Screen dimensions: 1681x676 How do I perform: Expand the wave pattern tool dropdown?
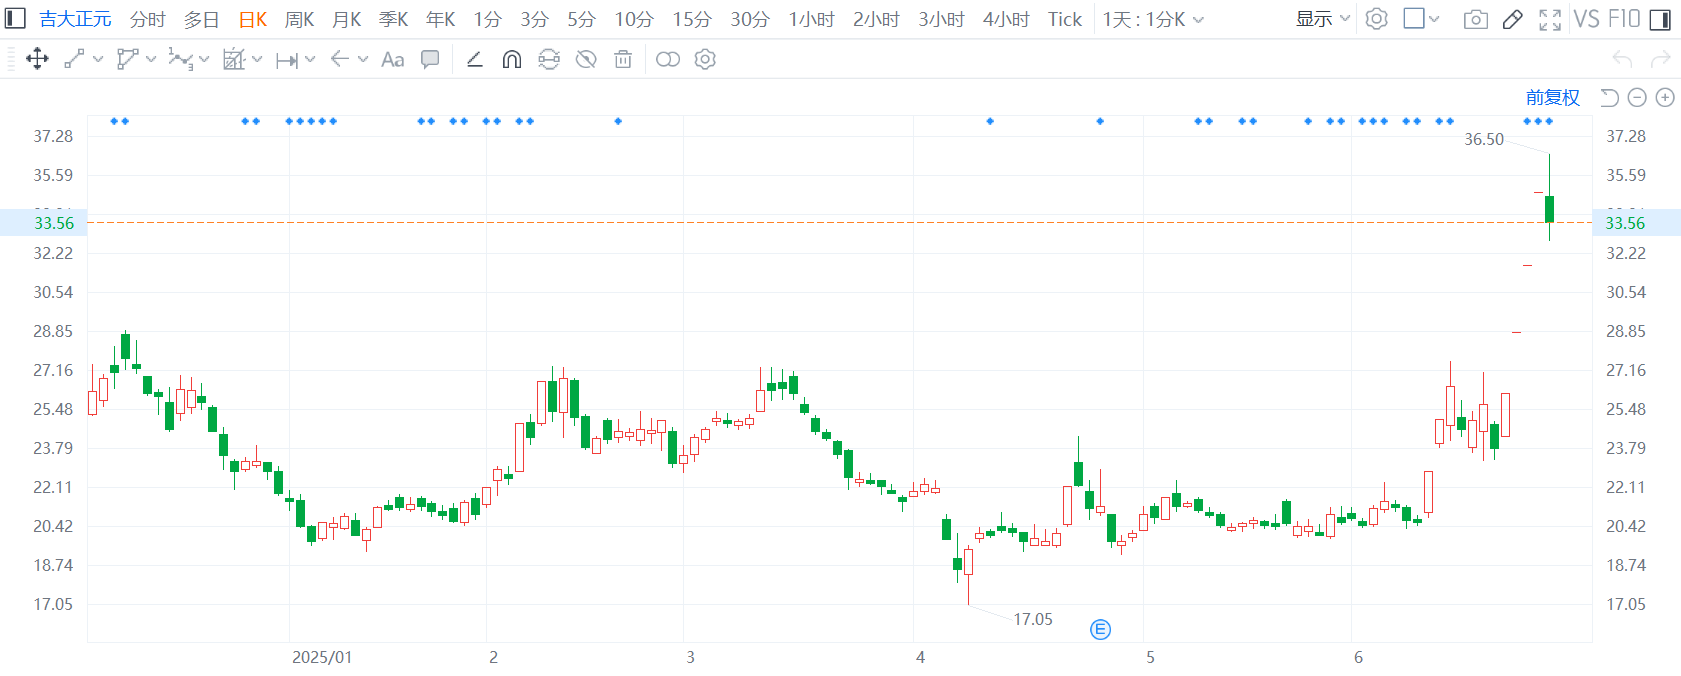coord(204,60)
